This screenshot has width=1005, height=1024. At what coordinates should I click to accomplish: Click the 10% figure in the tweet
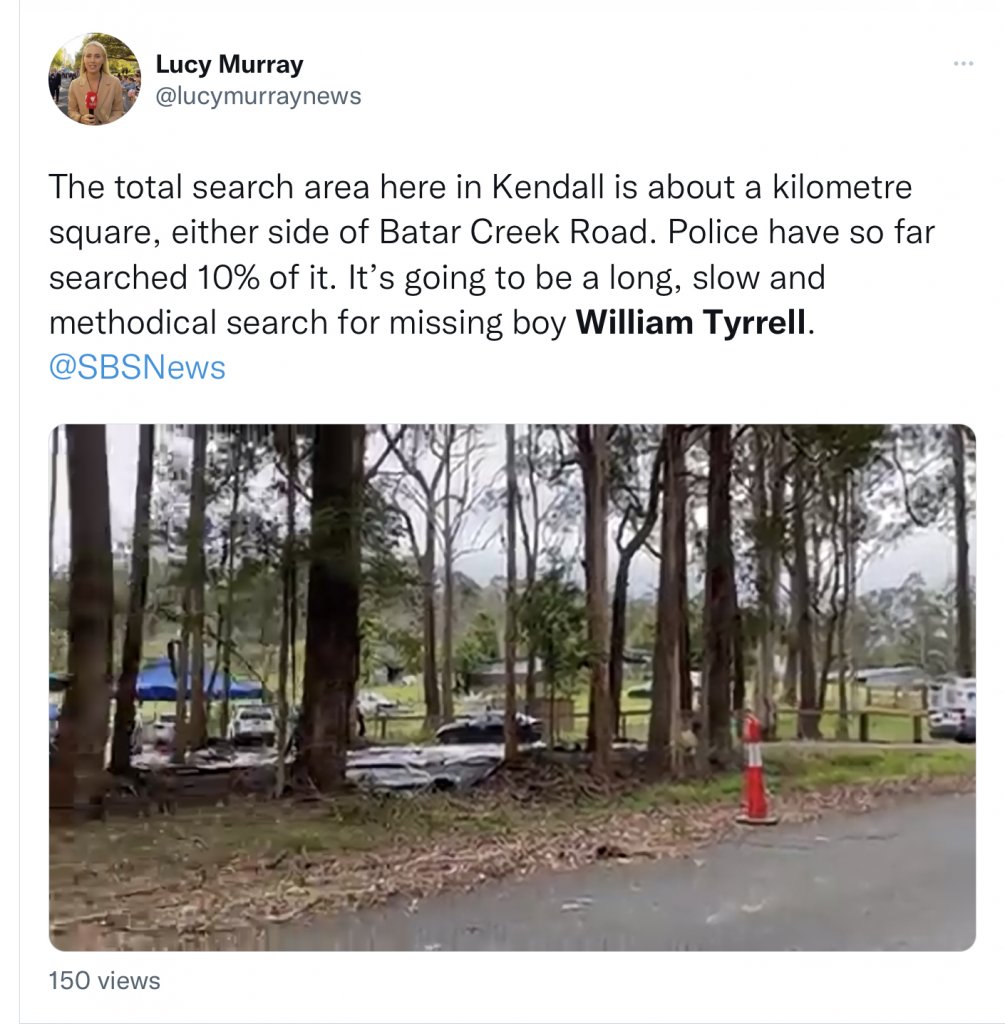point(219,278)
